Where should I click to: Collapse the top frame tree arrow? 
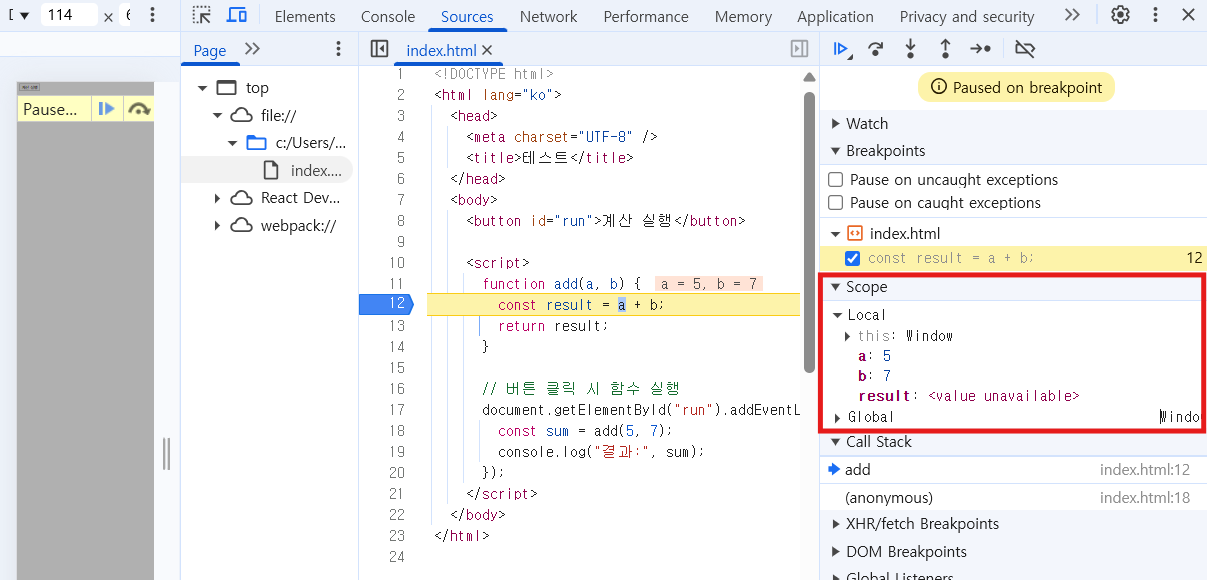click(x=202, y=88)
